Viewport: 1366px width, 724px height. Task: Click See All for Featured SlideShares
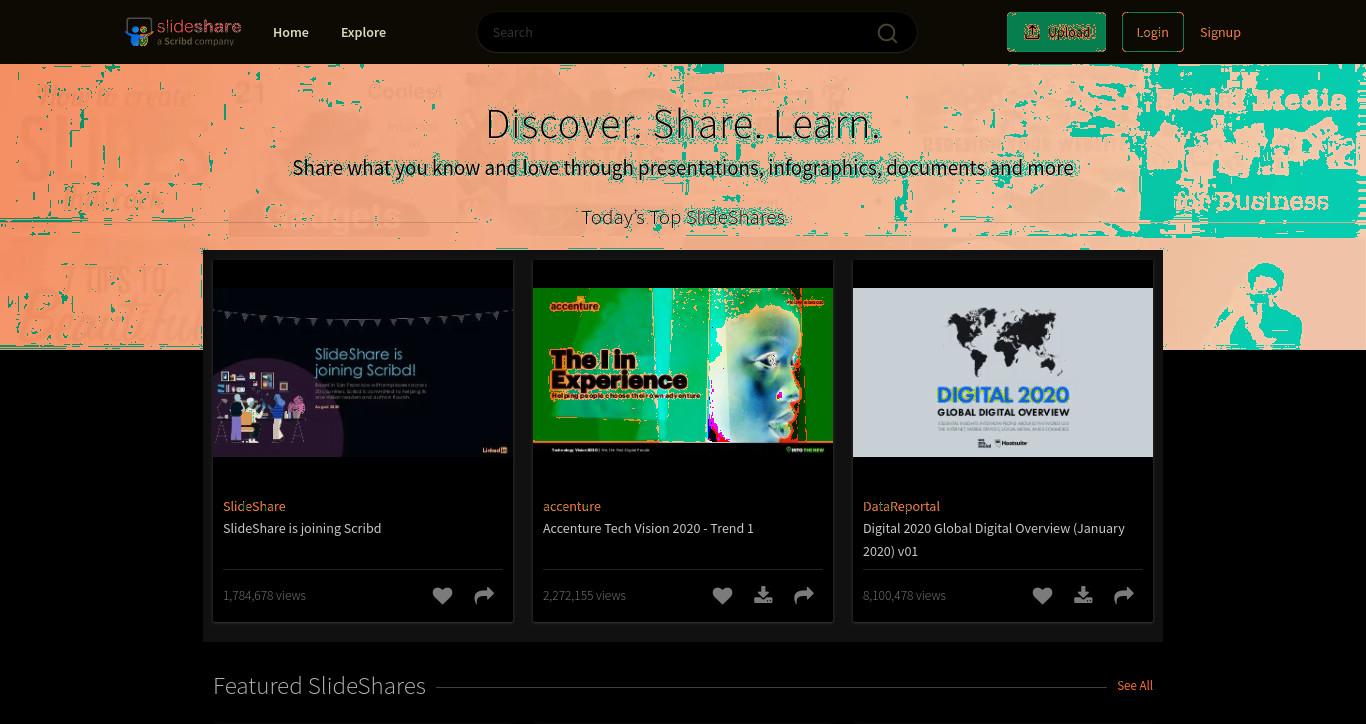[x=1135, y=685]
